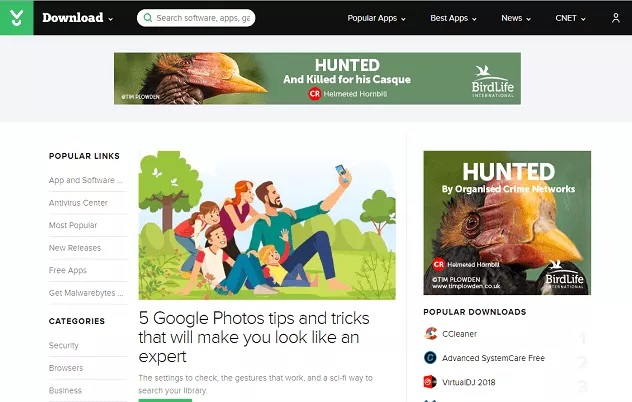Focus the search software input field
The width and height of the screenshot is (632, 402).
coord(196,18)
